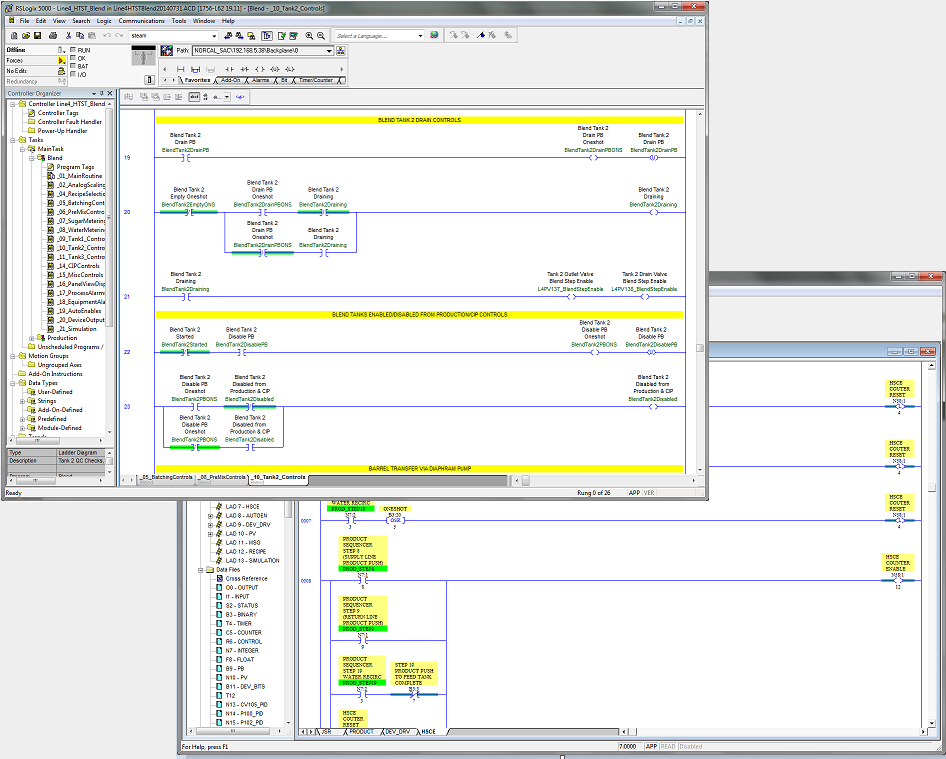Click the pin icon on Controller Organizer
The image size is (946, 759).
click(101, 94)
